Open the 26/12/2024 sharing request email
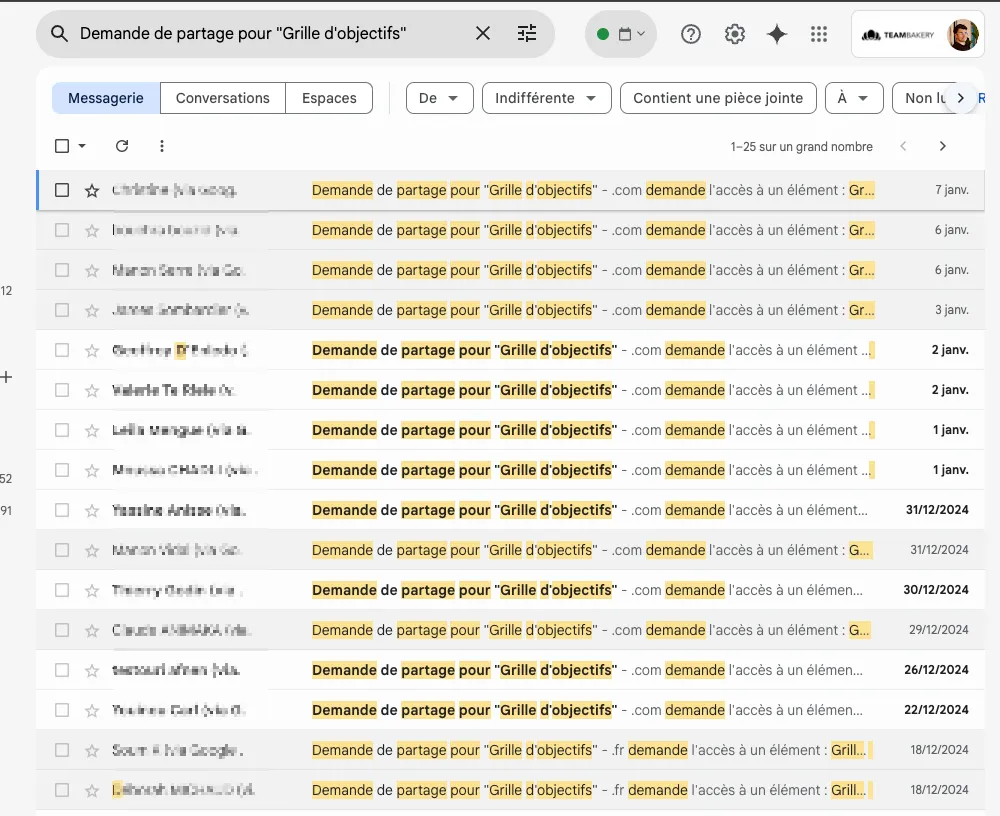Image resolution: width=1000 pixels, height=816 pixels. tap(510, 670)
